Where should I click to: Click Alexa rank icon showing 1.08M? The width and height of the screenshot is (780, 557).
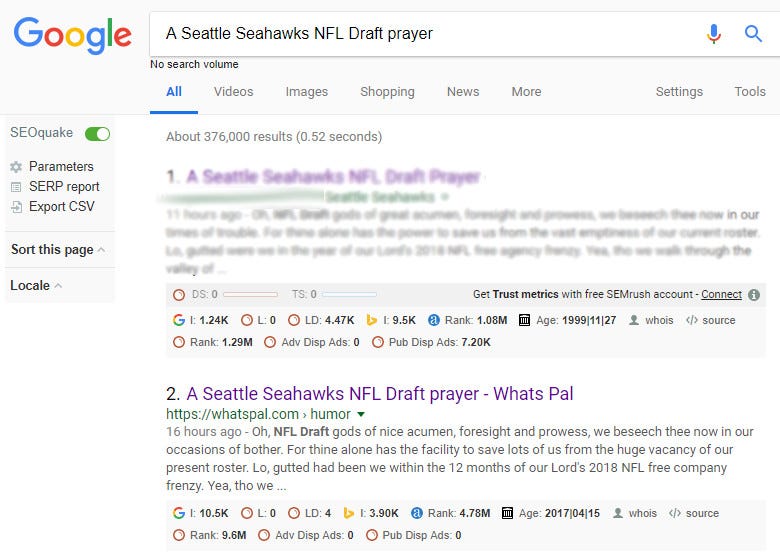(434, 320)
